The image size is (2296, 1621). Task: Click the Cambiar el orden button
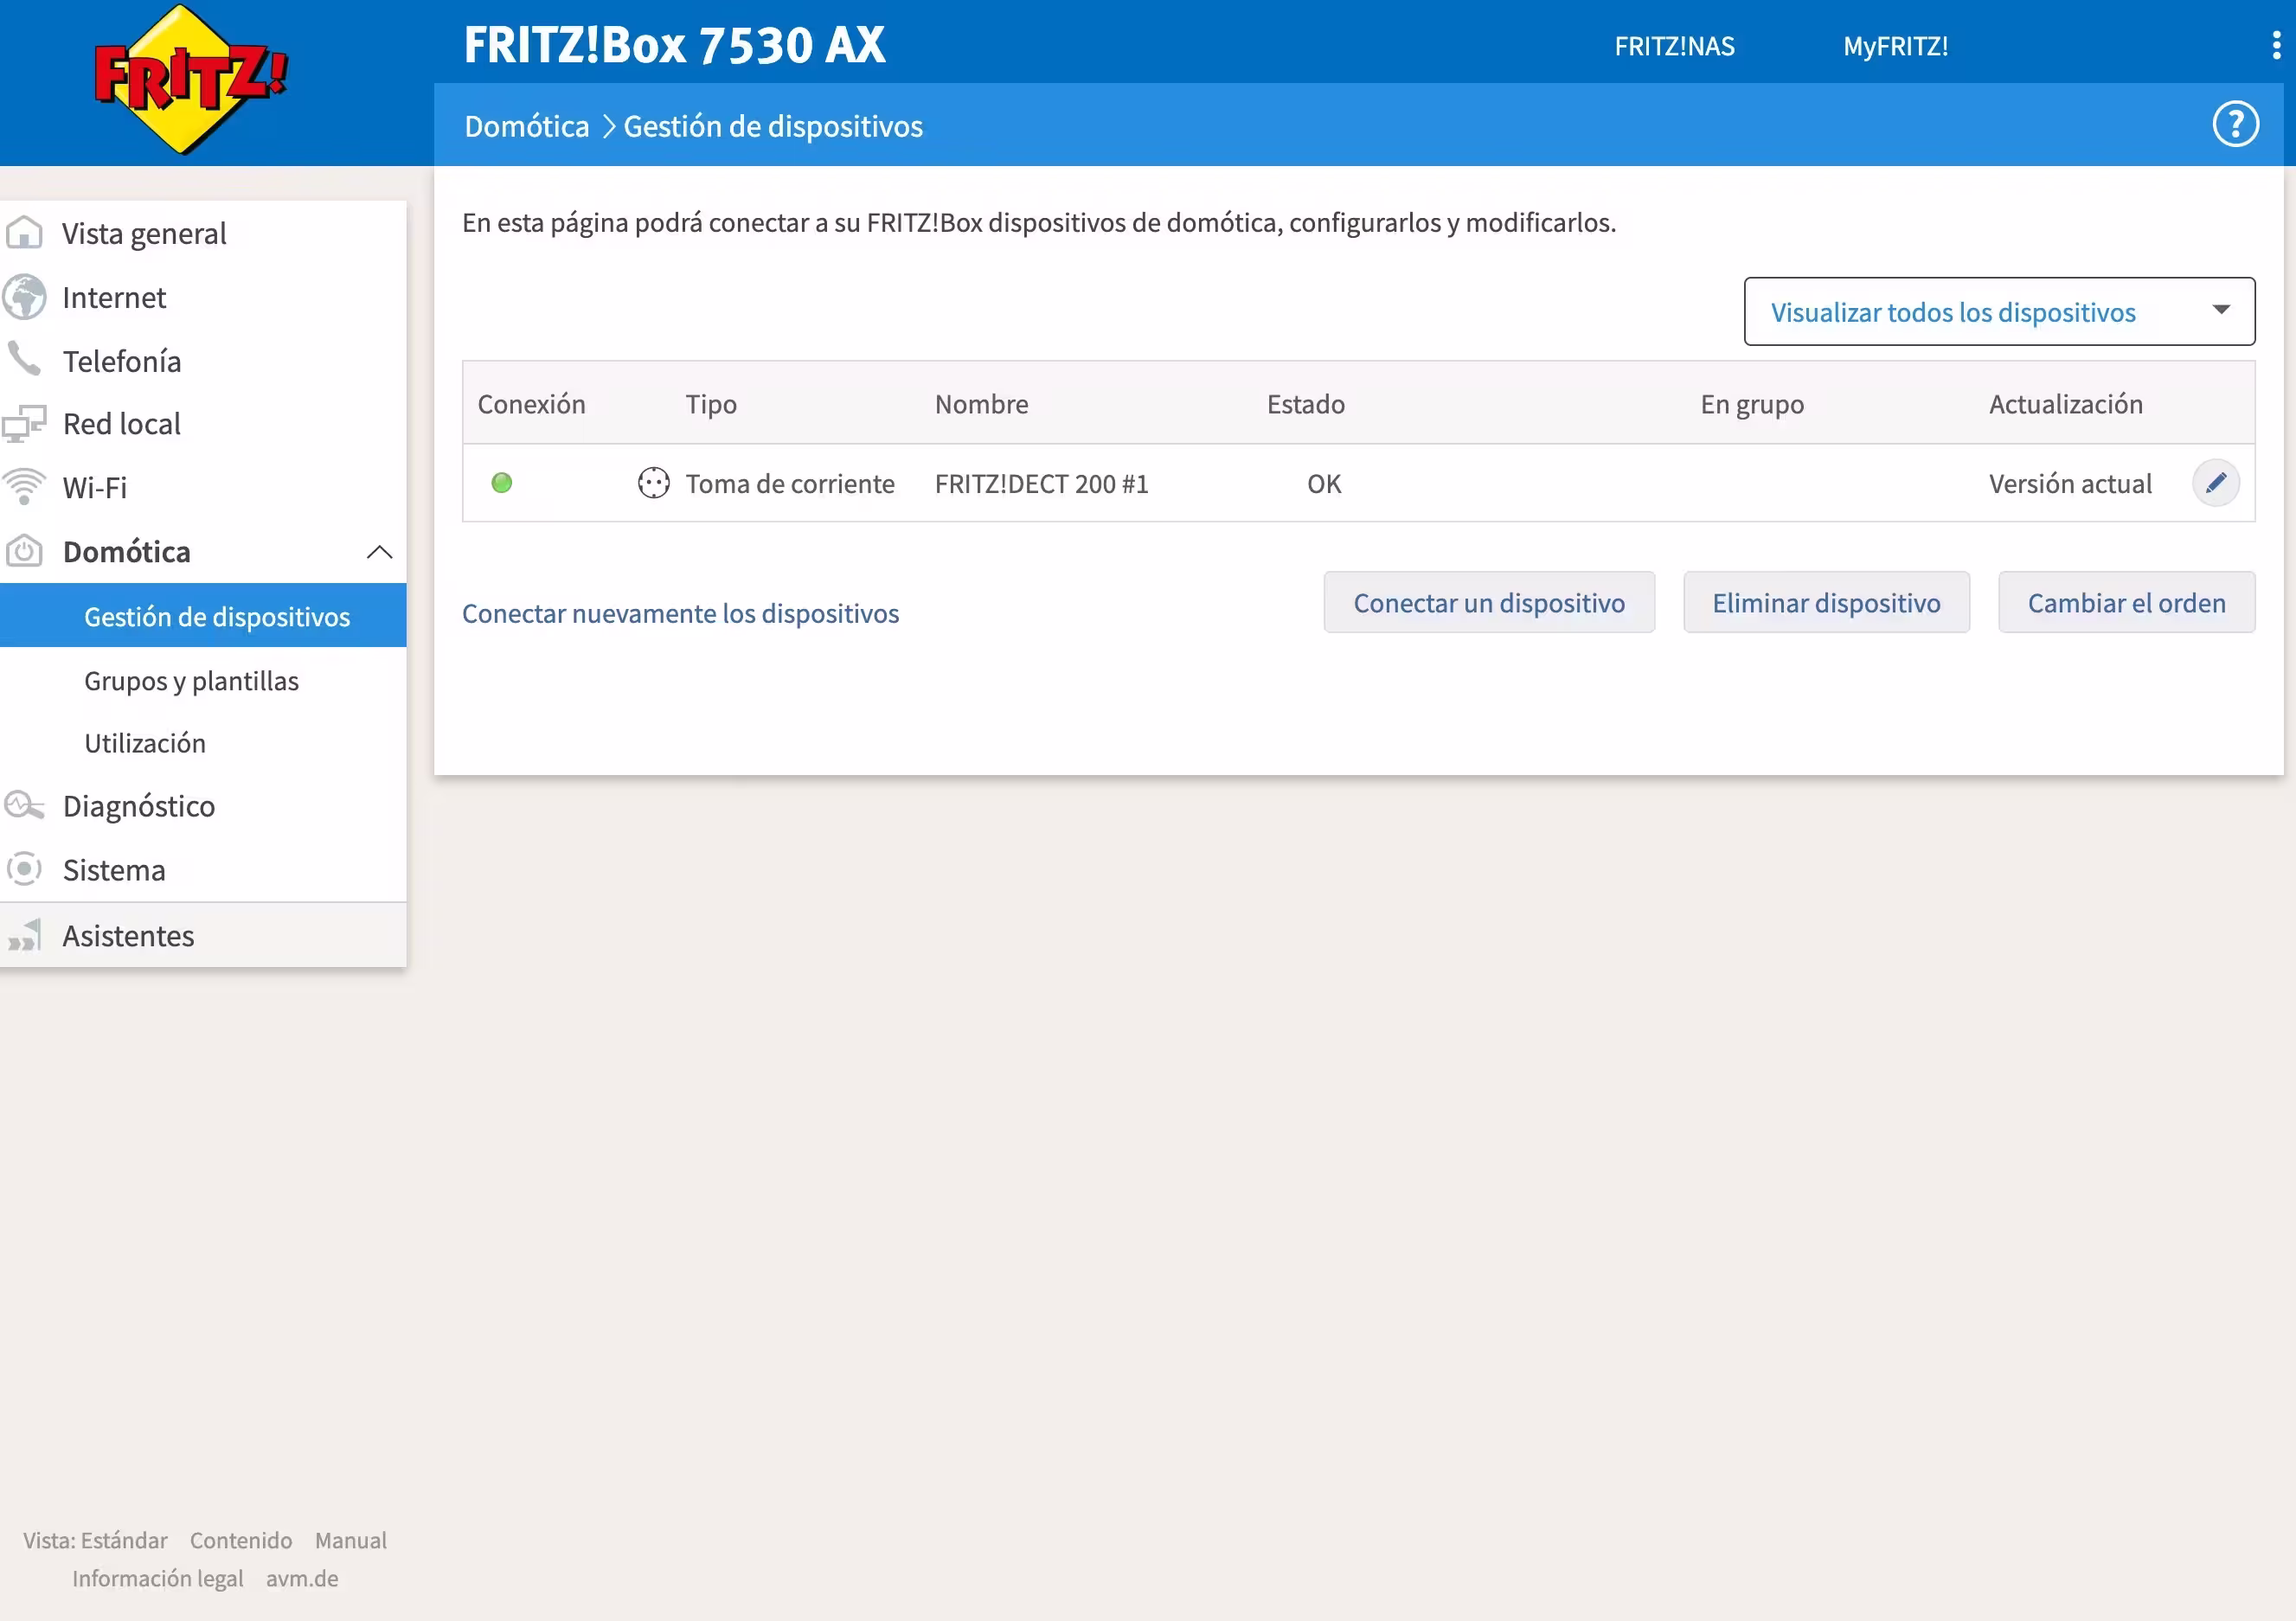coord(2126,603)
